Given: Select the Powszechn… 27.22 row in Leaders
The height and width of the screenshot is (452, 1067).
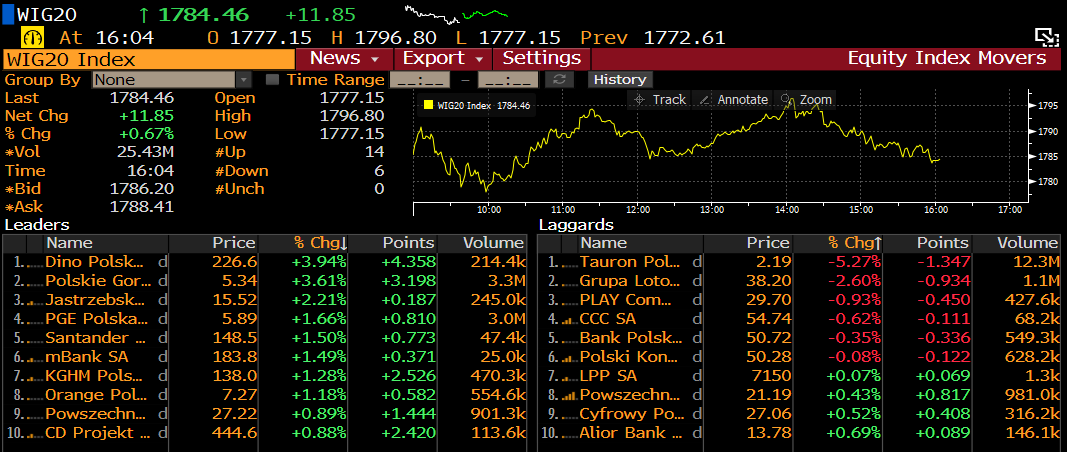Looking at the screenshot, I should pos(264,415).
